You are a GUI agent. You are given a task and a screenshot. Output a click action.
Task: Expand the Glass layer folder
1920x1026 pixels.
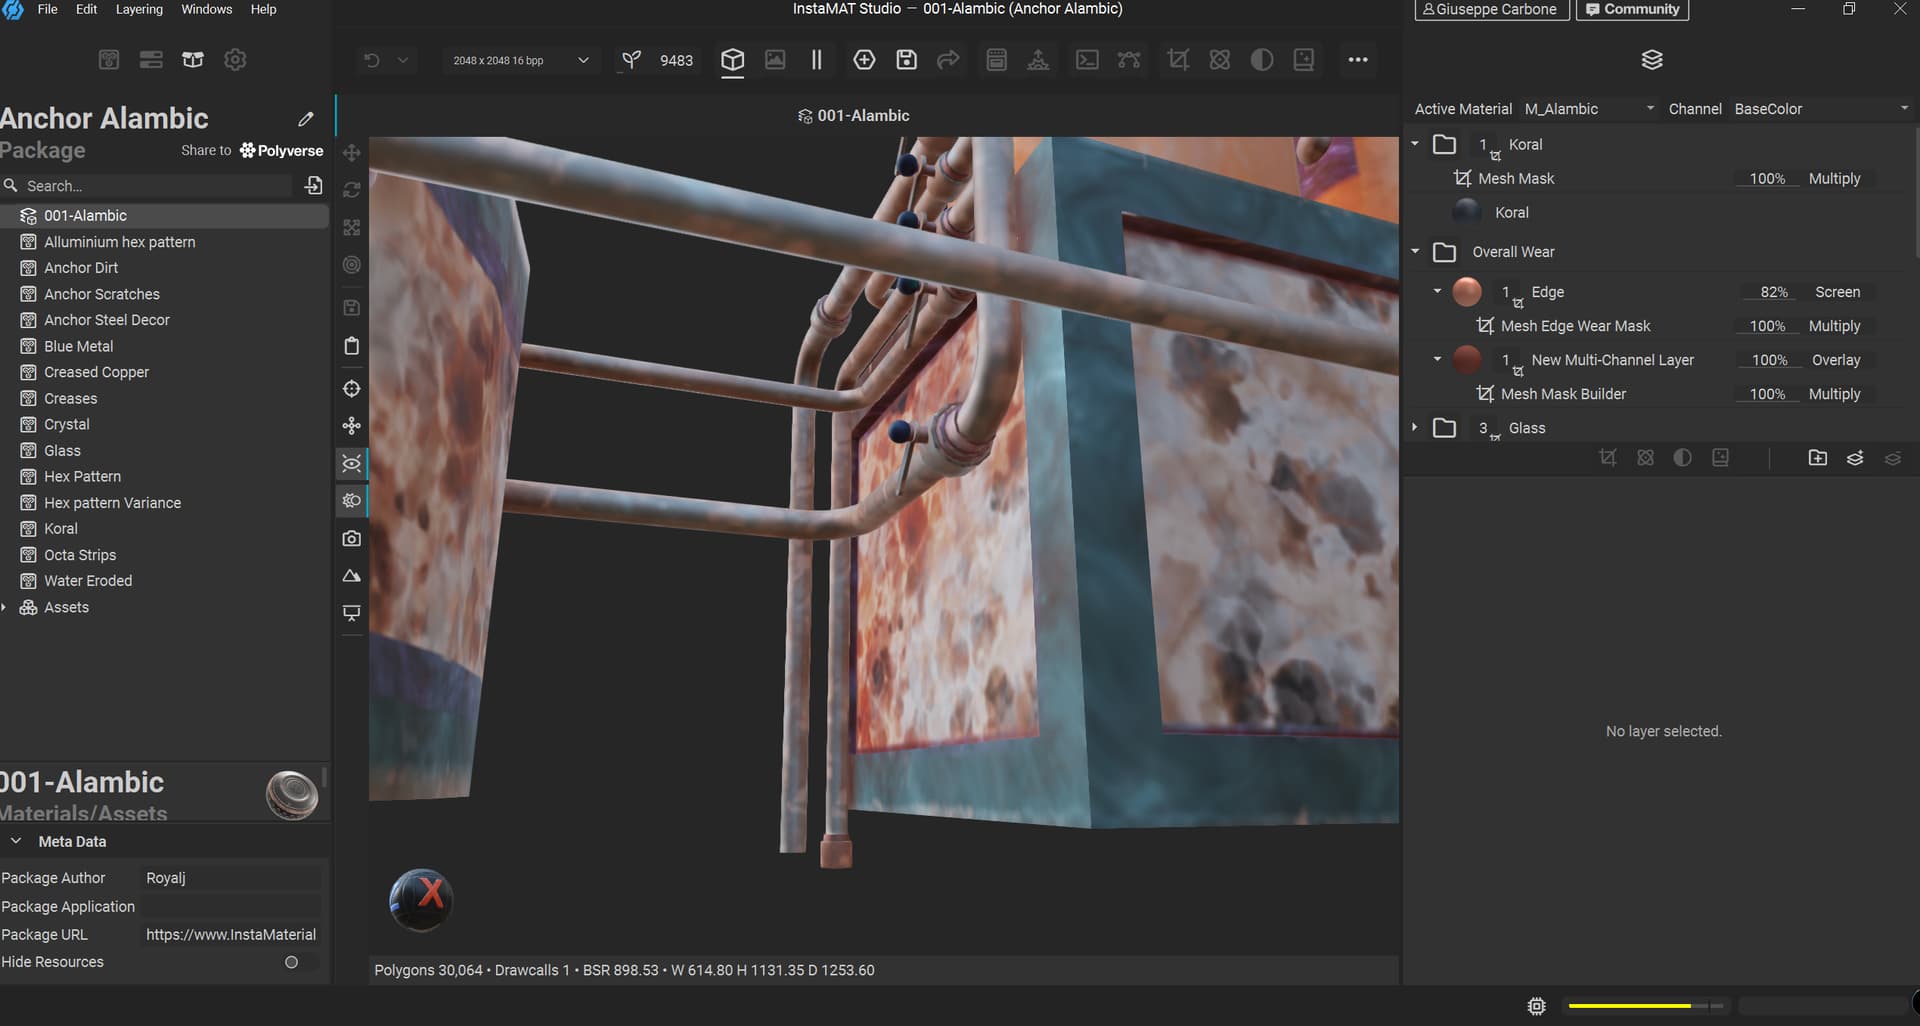coord(1414,428)
